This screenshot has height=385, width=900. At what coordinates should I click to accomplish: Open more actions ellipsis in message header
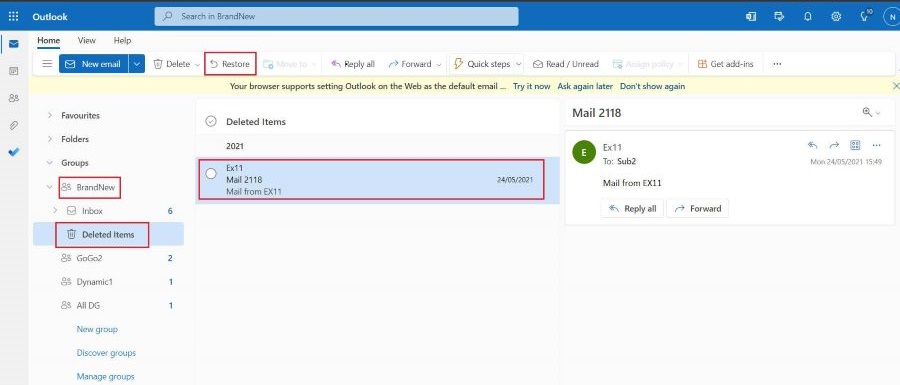click(876, 145)
